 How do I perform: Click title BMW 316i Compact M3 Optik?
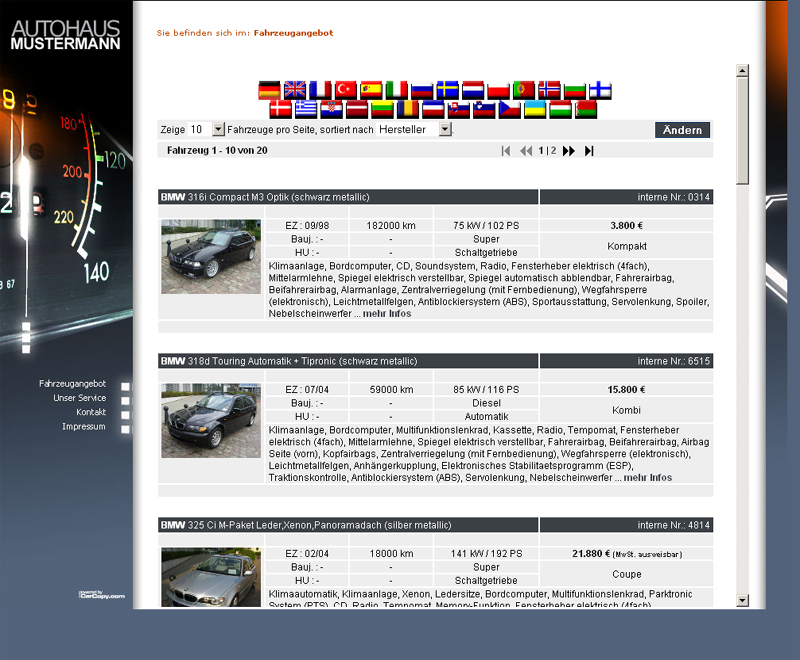tap(265, 197)
